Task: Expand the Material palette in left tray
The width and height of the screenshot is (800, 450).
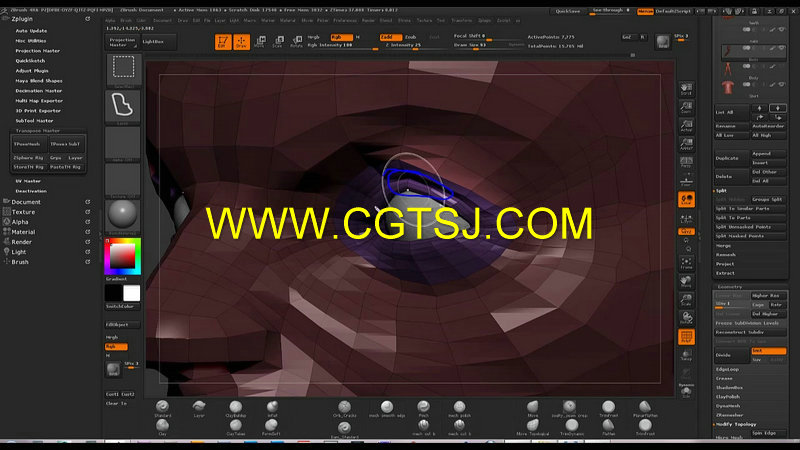Action: [x=23, y=232]
